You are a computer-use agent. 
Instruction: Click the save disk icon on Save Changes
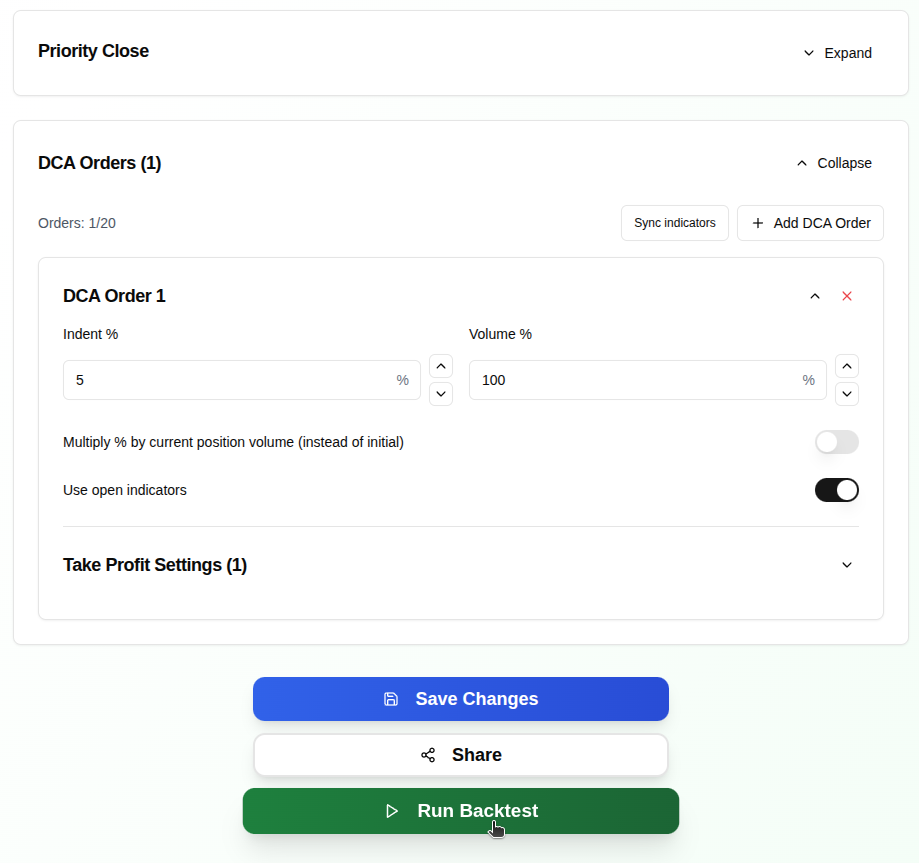pyautogui.click(x=391, y=699)
